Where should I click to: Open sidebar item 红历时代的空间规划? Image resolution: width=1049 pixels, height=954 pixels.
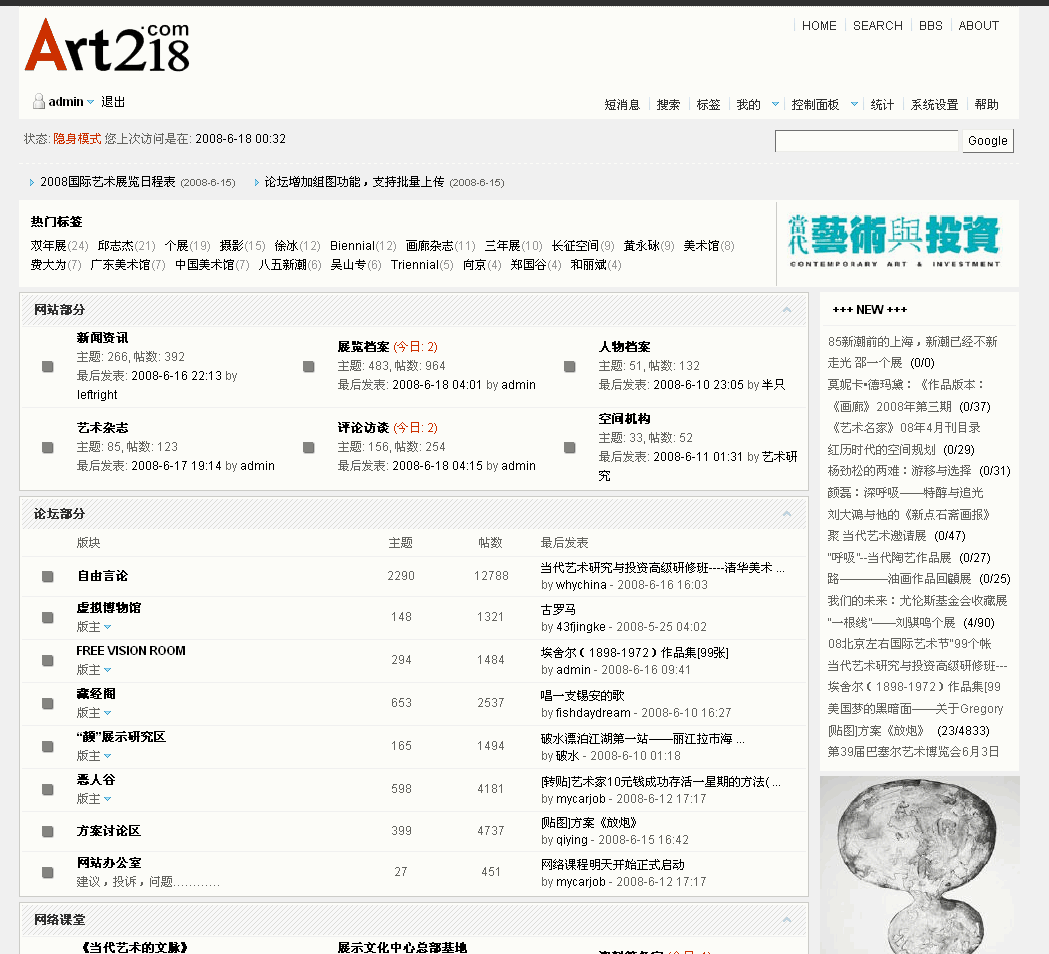(x=881, y=450)
